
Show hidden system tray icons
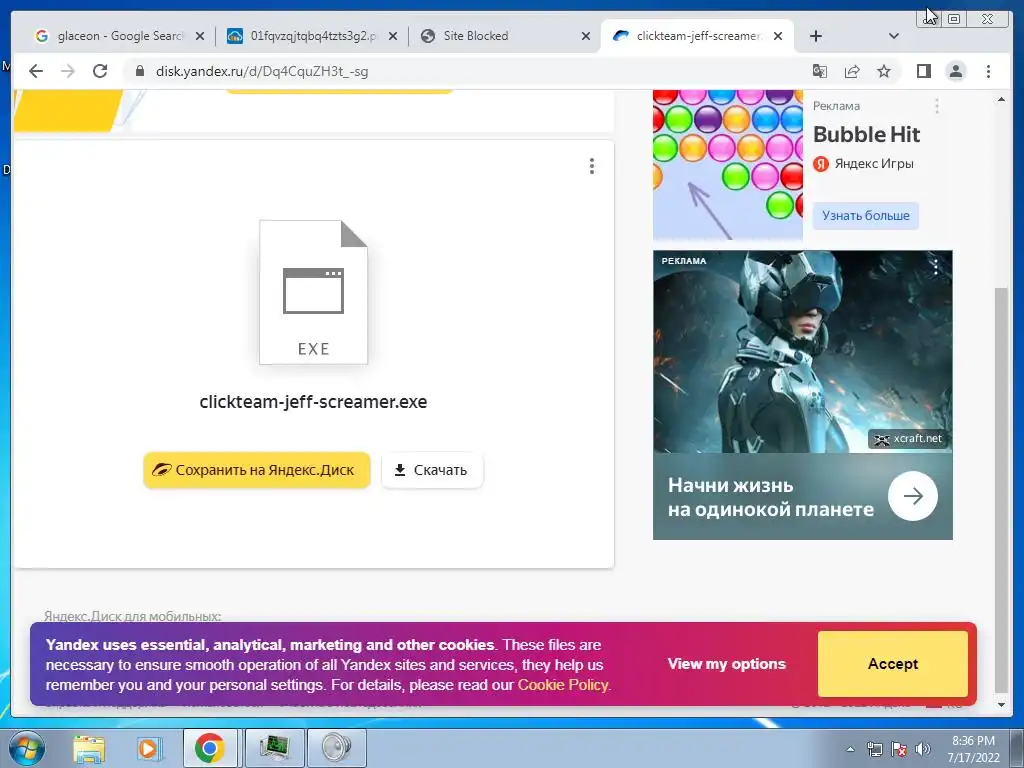point(850,749)
